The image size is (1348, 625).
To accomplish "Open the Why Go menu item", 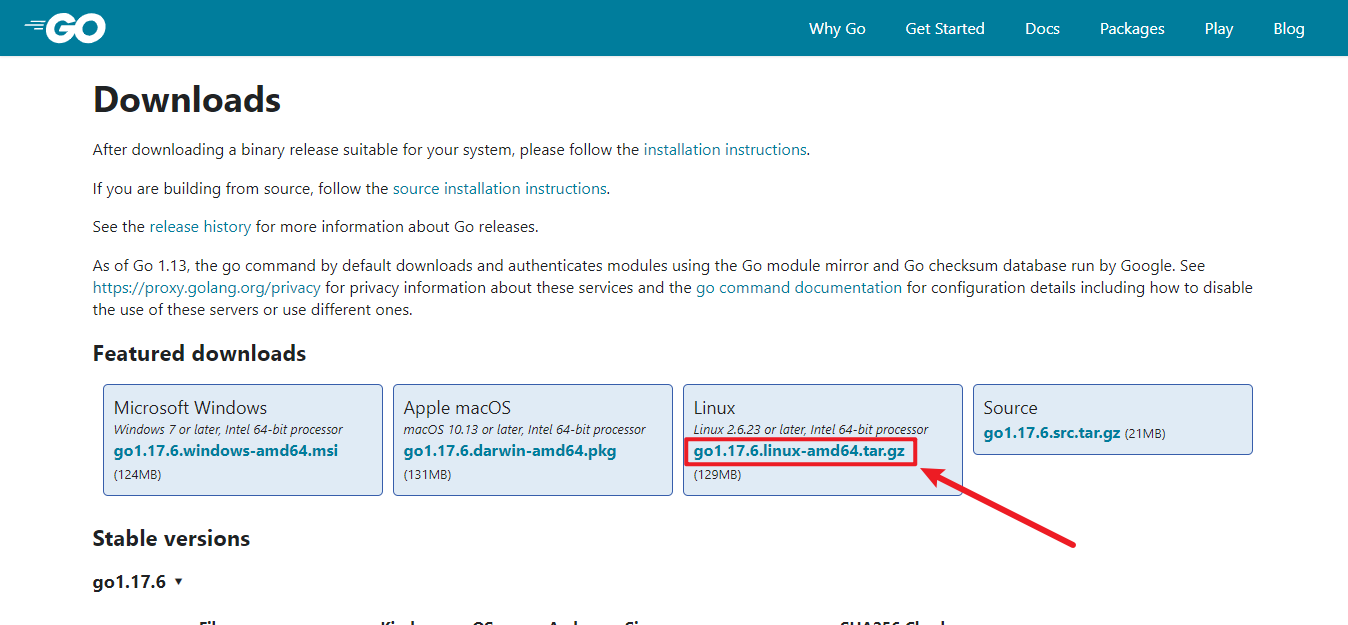I will pos(837,28).
